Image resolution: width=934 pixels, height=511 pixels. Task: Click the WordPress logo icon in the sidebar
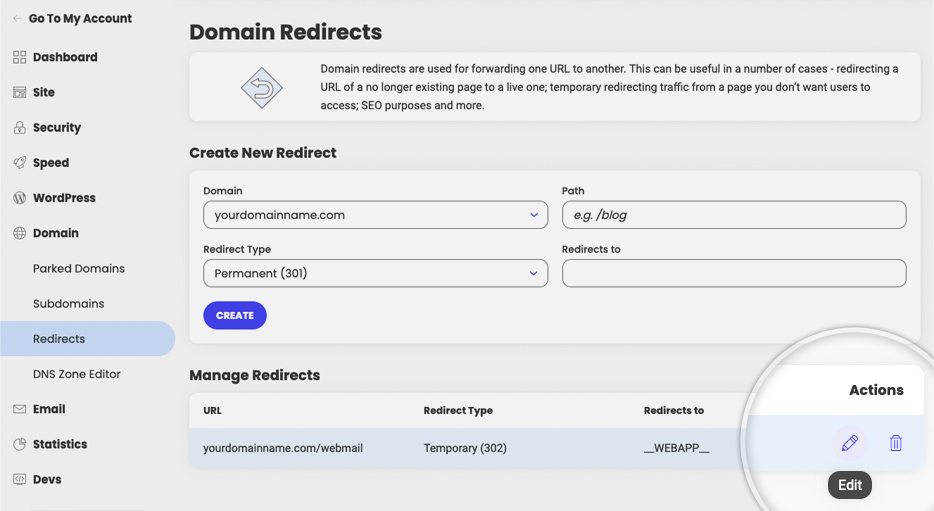pyautogui.click(x=20, y=198)
